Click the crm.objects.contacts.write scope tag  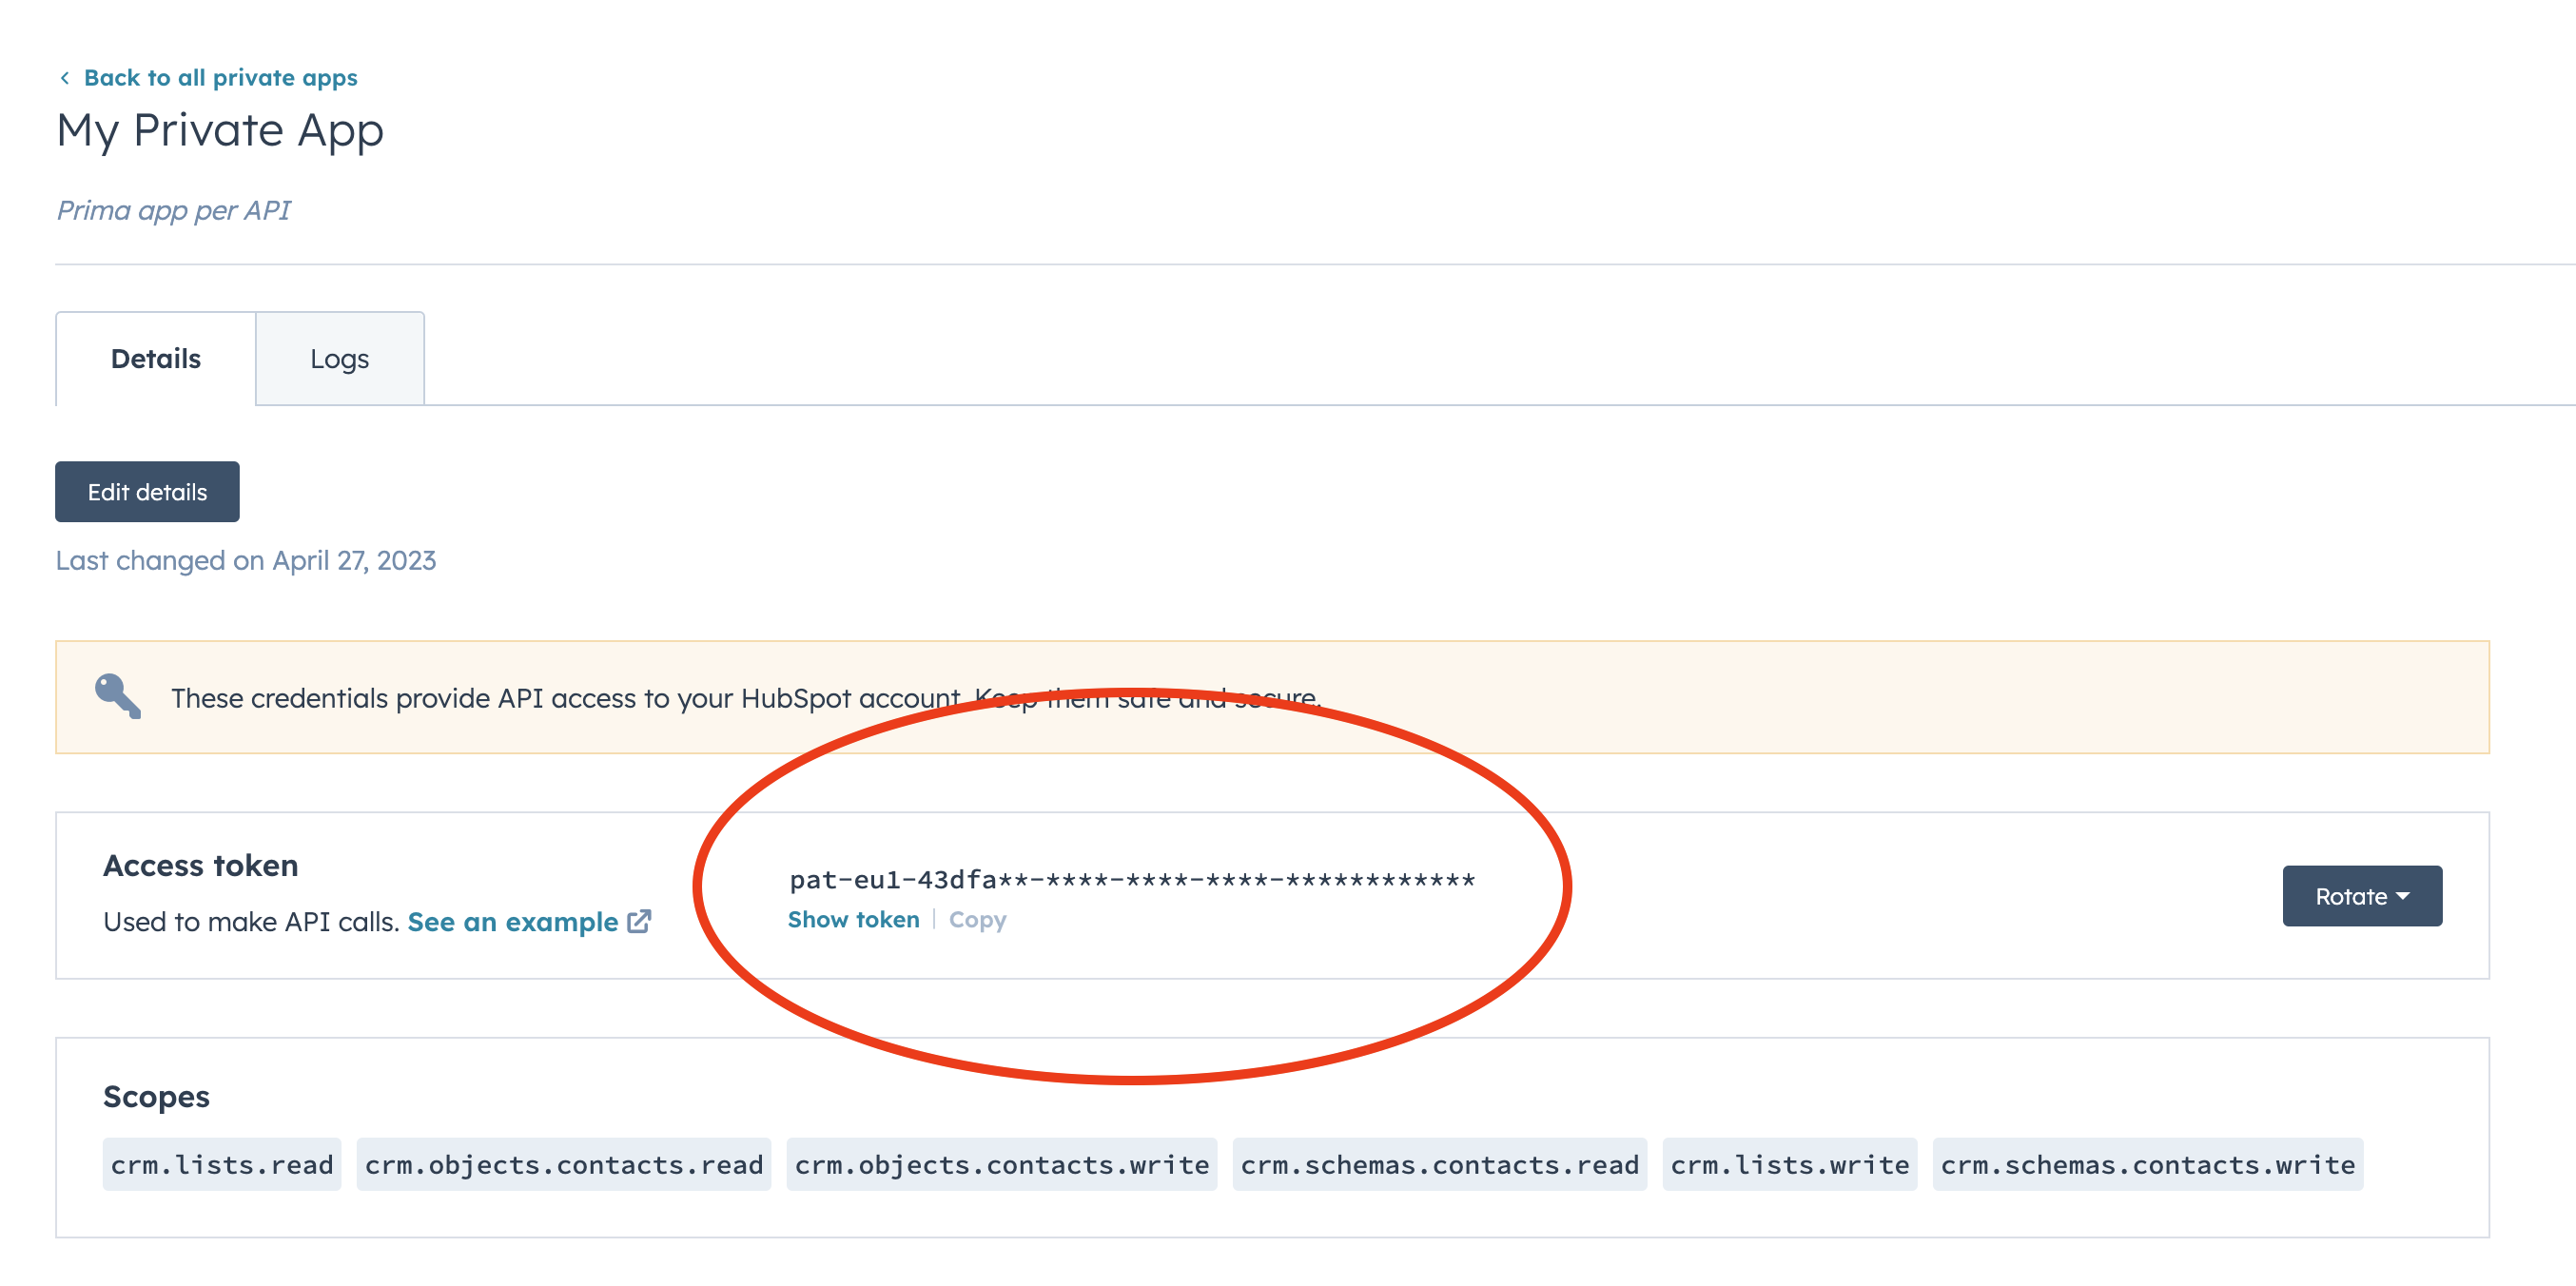coord(1002,1164)
